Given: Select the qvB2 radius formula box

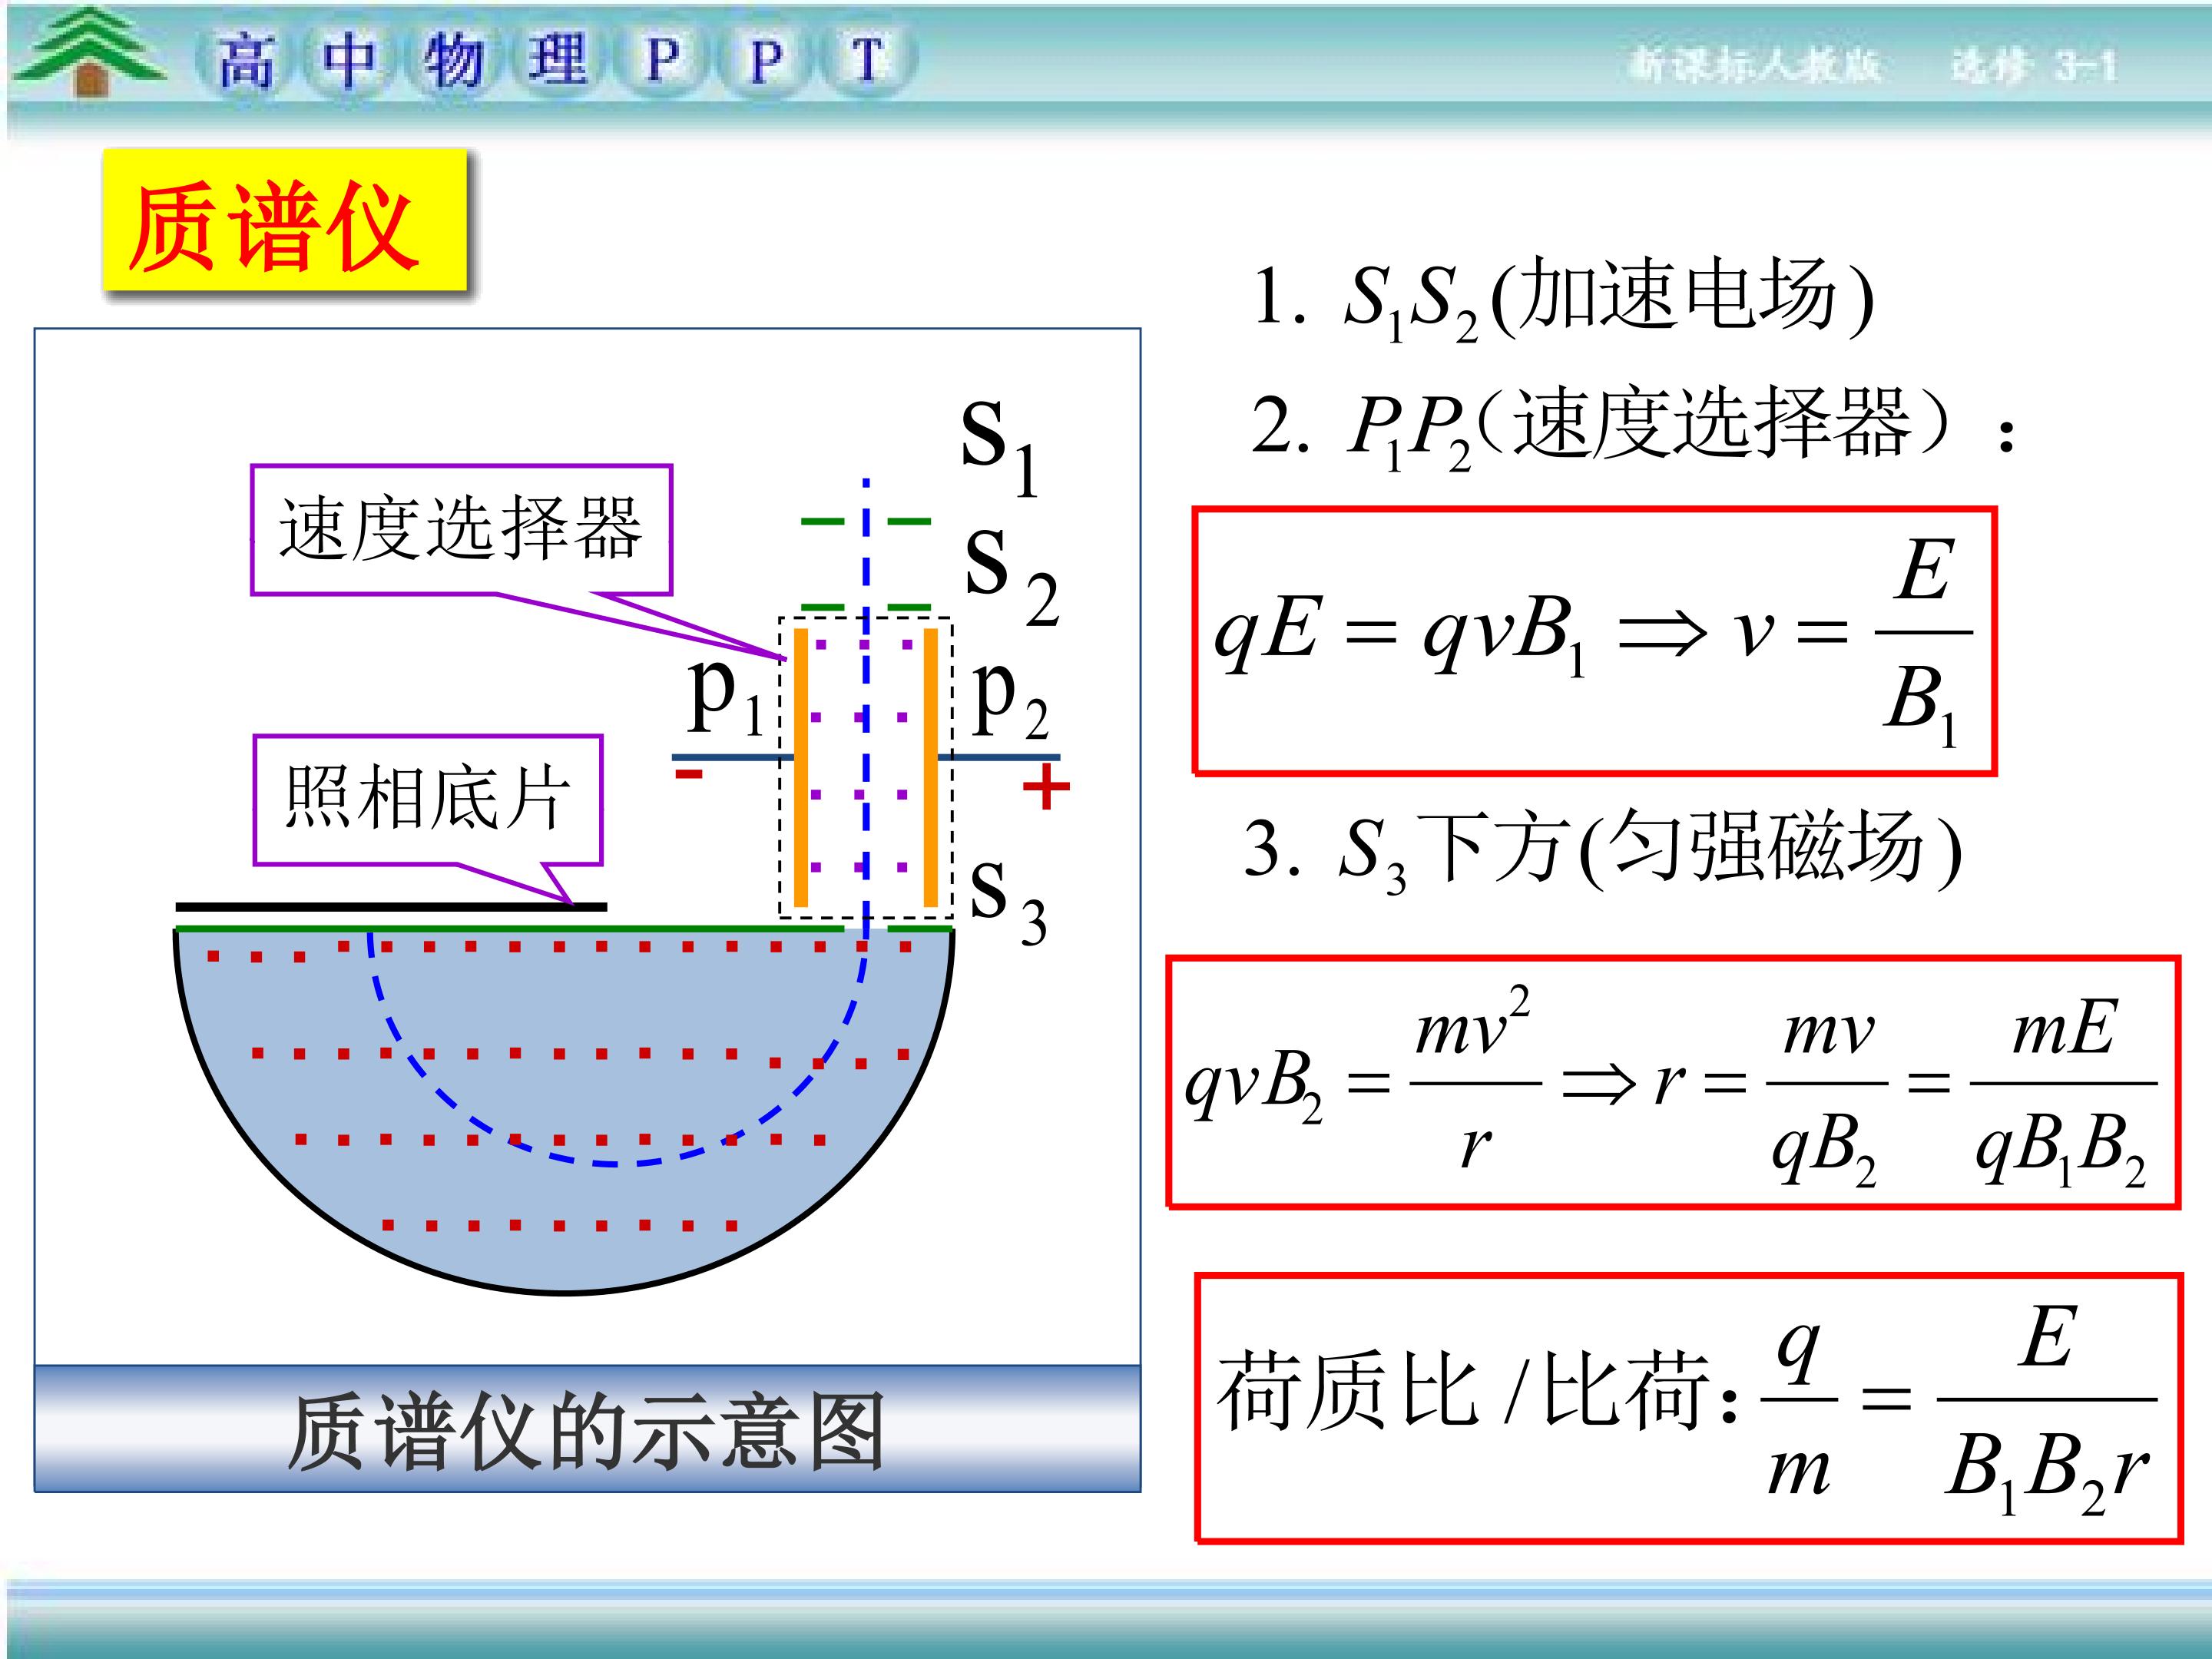Looking at the screenshot, I should 1672,1083.
